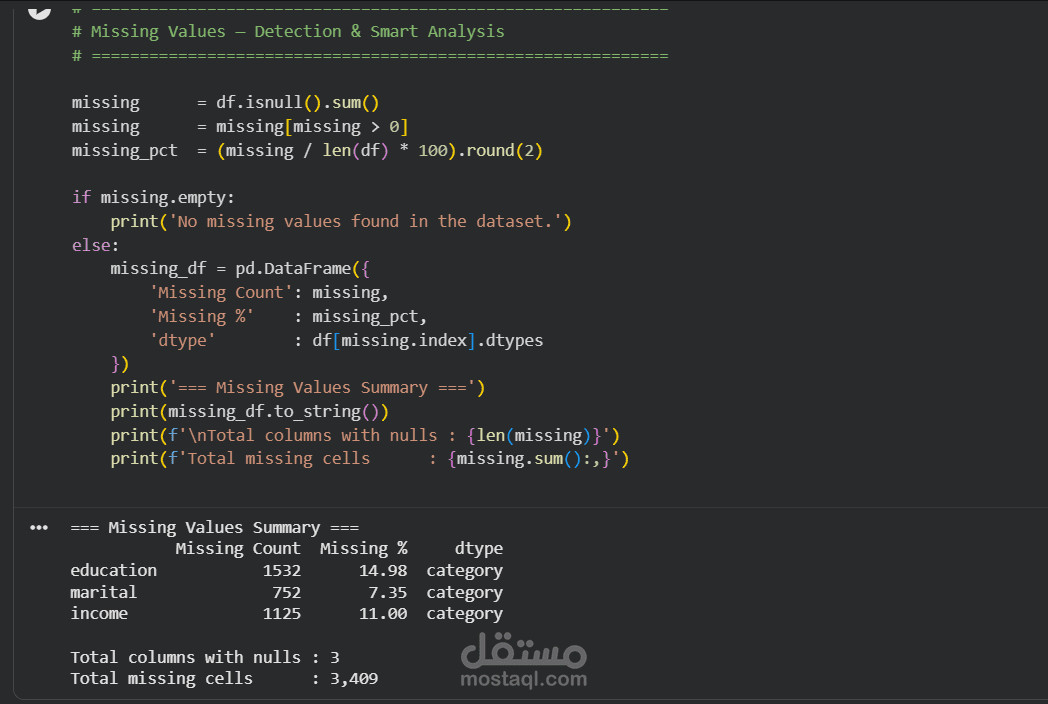Viewport: 1048px width, 704px height.
Task: Click the mostaql Arabic logo watermark
Action: [523, 651]
